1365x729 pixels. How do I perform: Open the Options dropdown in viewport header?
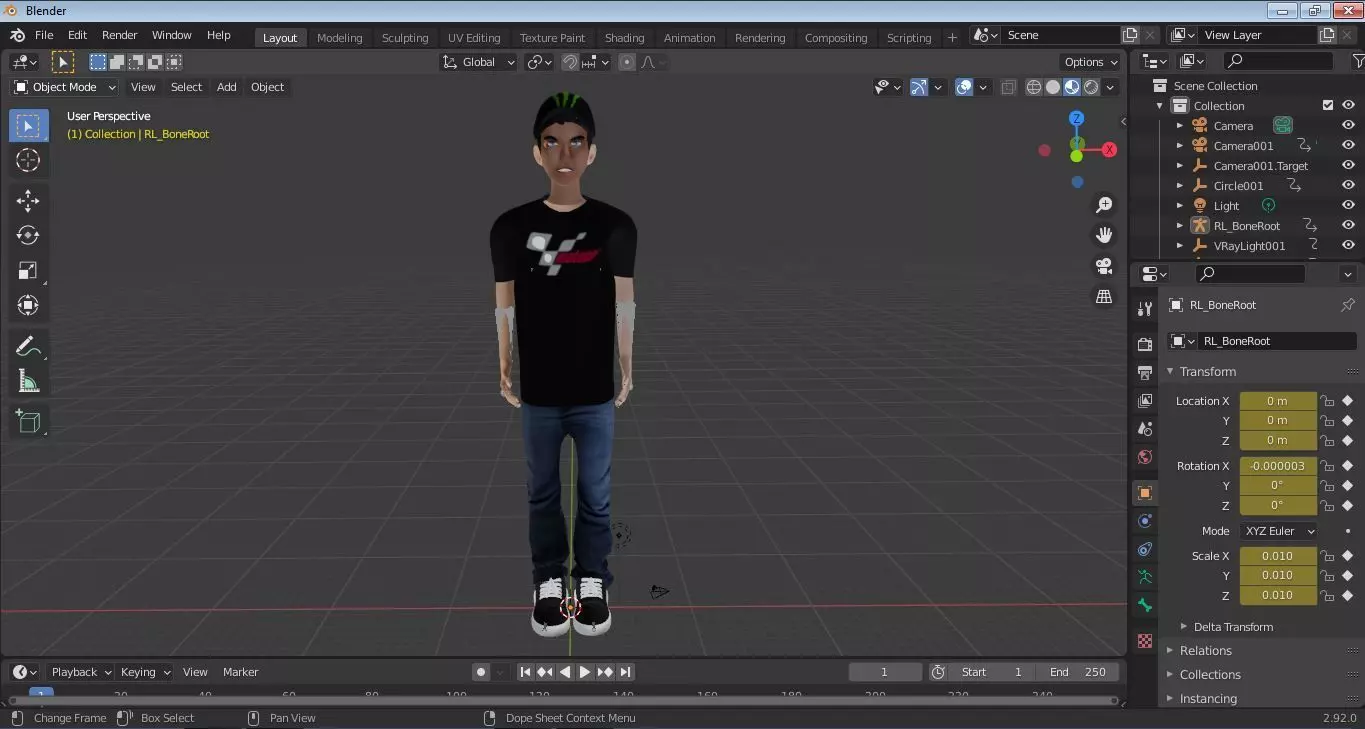pos(1091,62)
